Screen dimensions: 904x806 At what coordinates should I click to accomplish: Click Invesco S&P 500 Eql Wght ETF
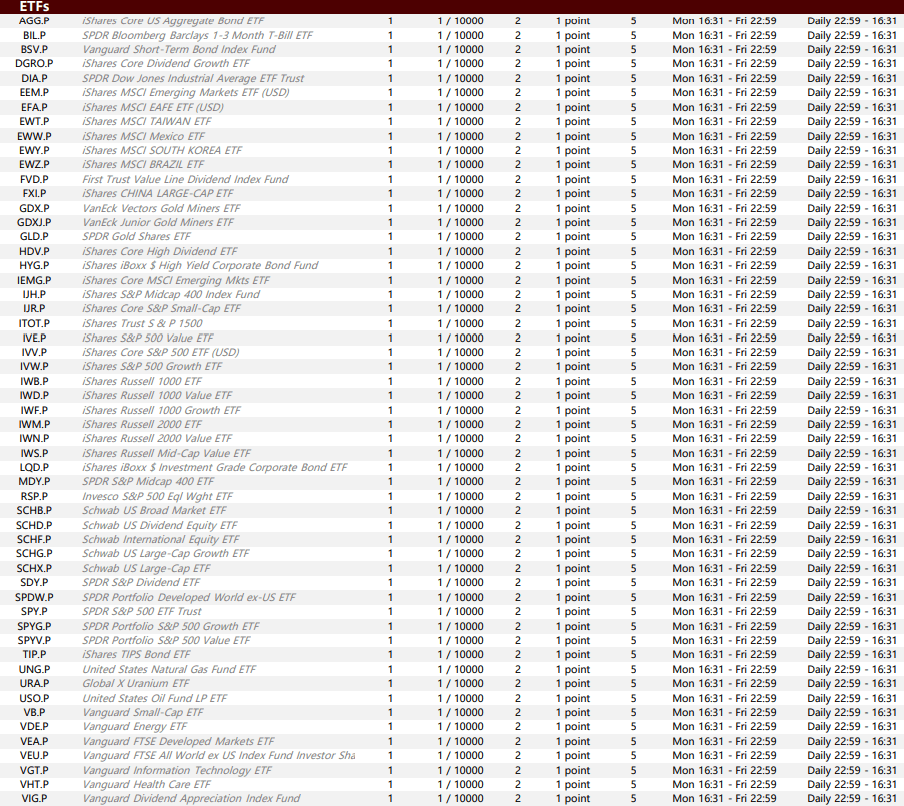[x=157, y=496]
